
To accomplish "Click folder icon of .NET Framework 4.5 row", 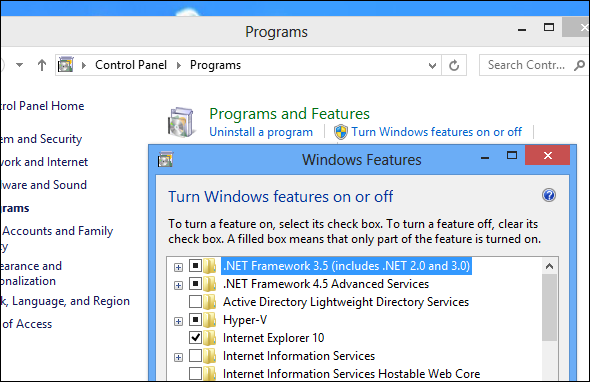I will click(210, 284).
